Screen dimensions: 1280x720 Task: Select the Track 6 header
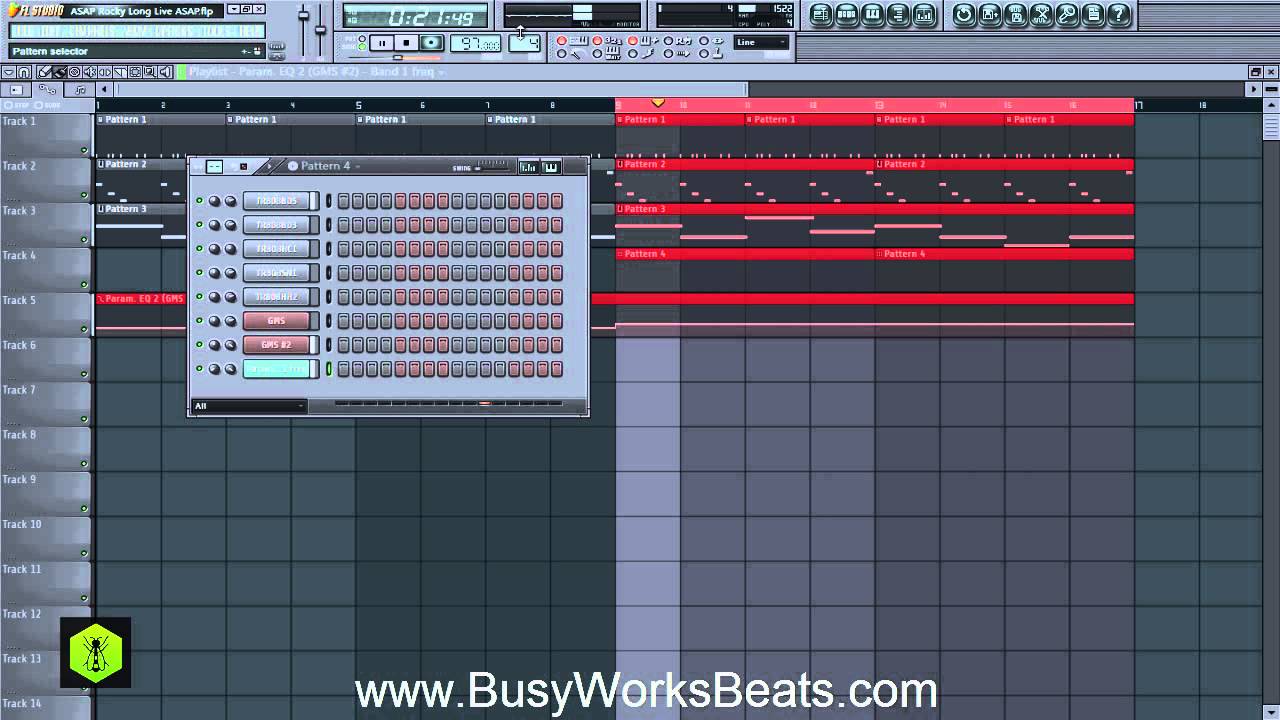[46, 358]
